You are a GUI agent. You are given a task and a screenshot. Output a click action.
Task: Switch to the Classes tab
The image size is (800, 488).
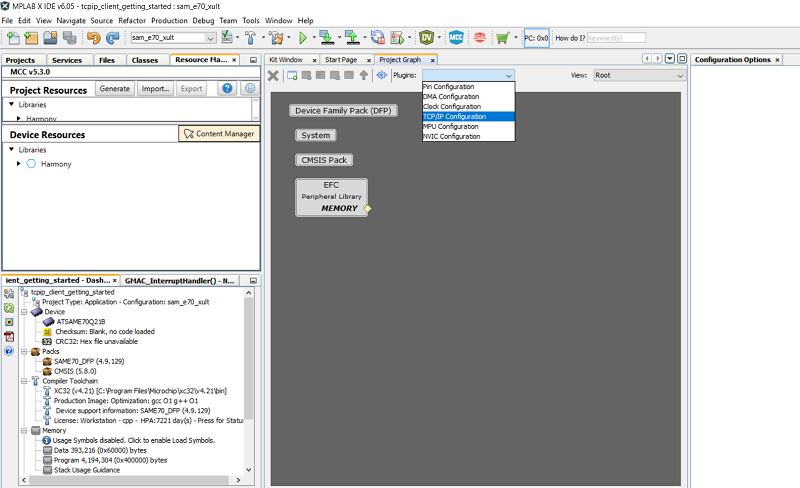[x=145, y=60]
